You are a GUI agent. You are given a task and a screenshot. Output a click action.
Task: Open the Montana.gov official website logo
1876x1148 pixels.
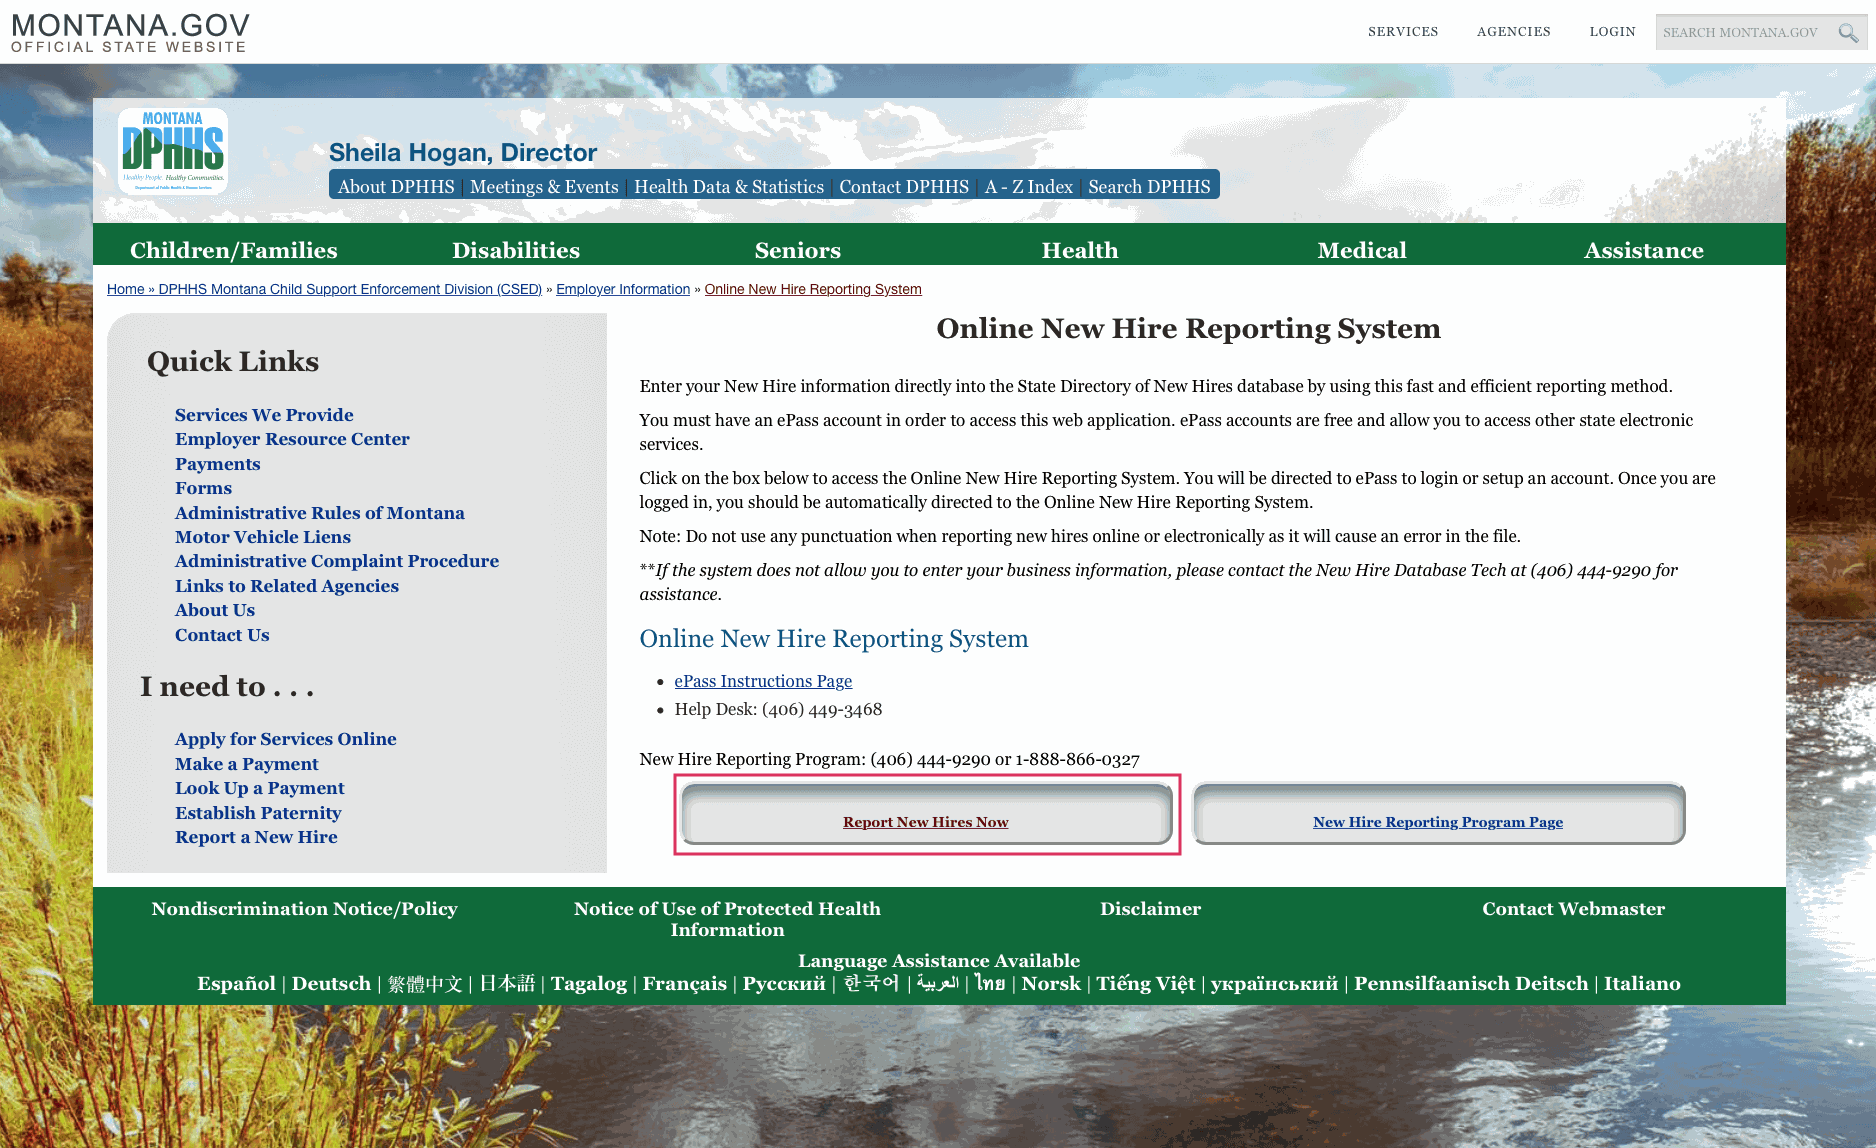131,32
